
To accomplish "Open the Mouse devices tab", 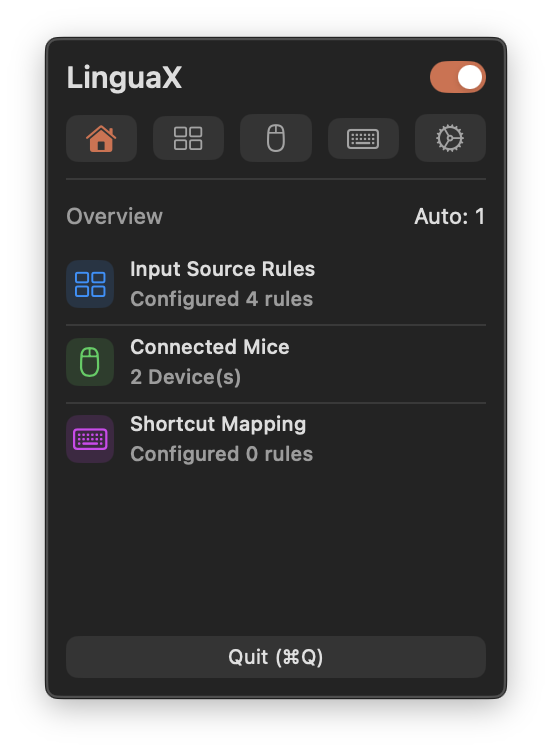I will 276,138.
